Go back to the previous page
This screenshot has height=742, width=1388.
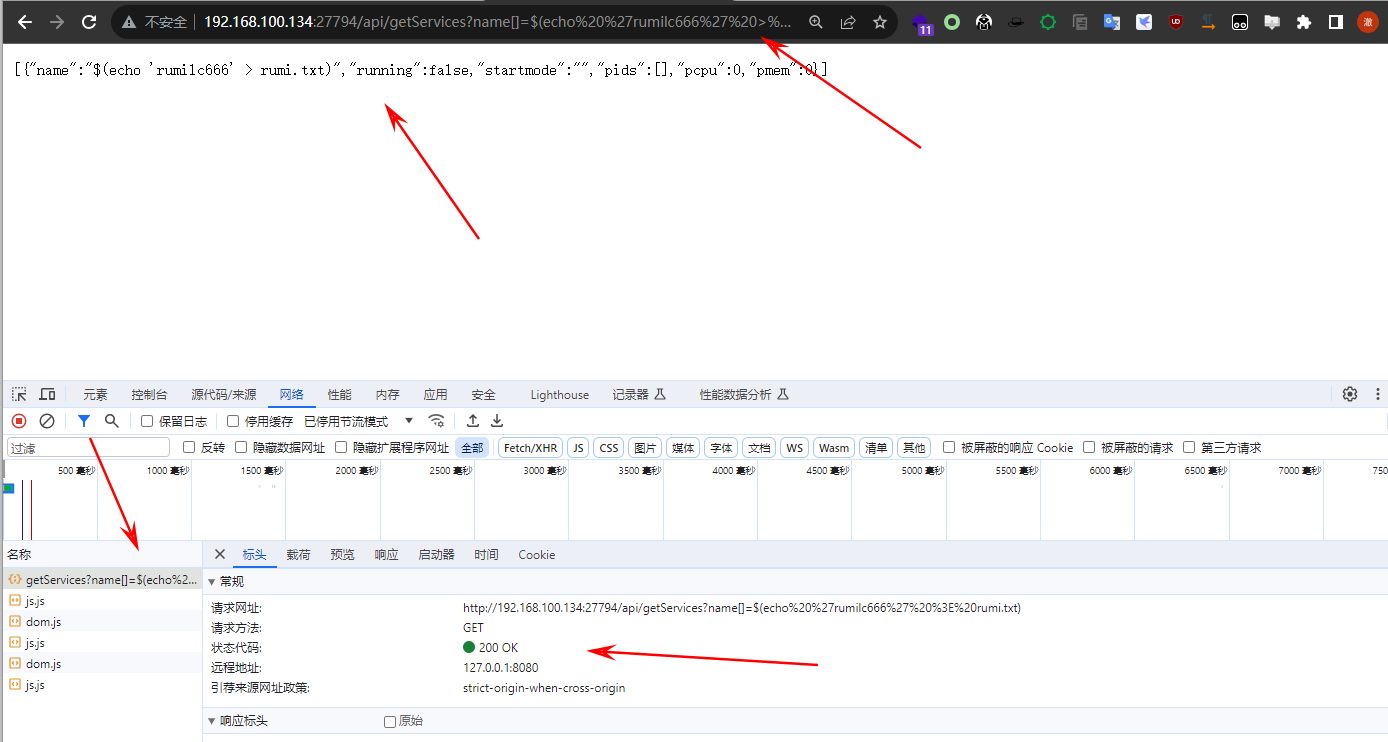[x=25, y=21]
